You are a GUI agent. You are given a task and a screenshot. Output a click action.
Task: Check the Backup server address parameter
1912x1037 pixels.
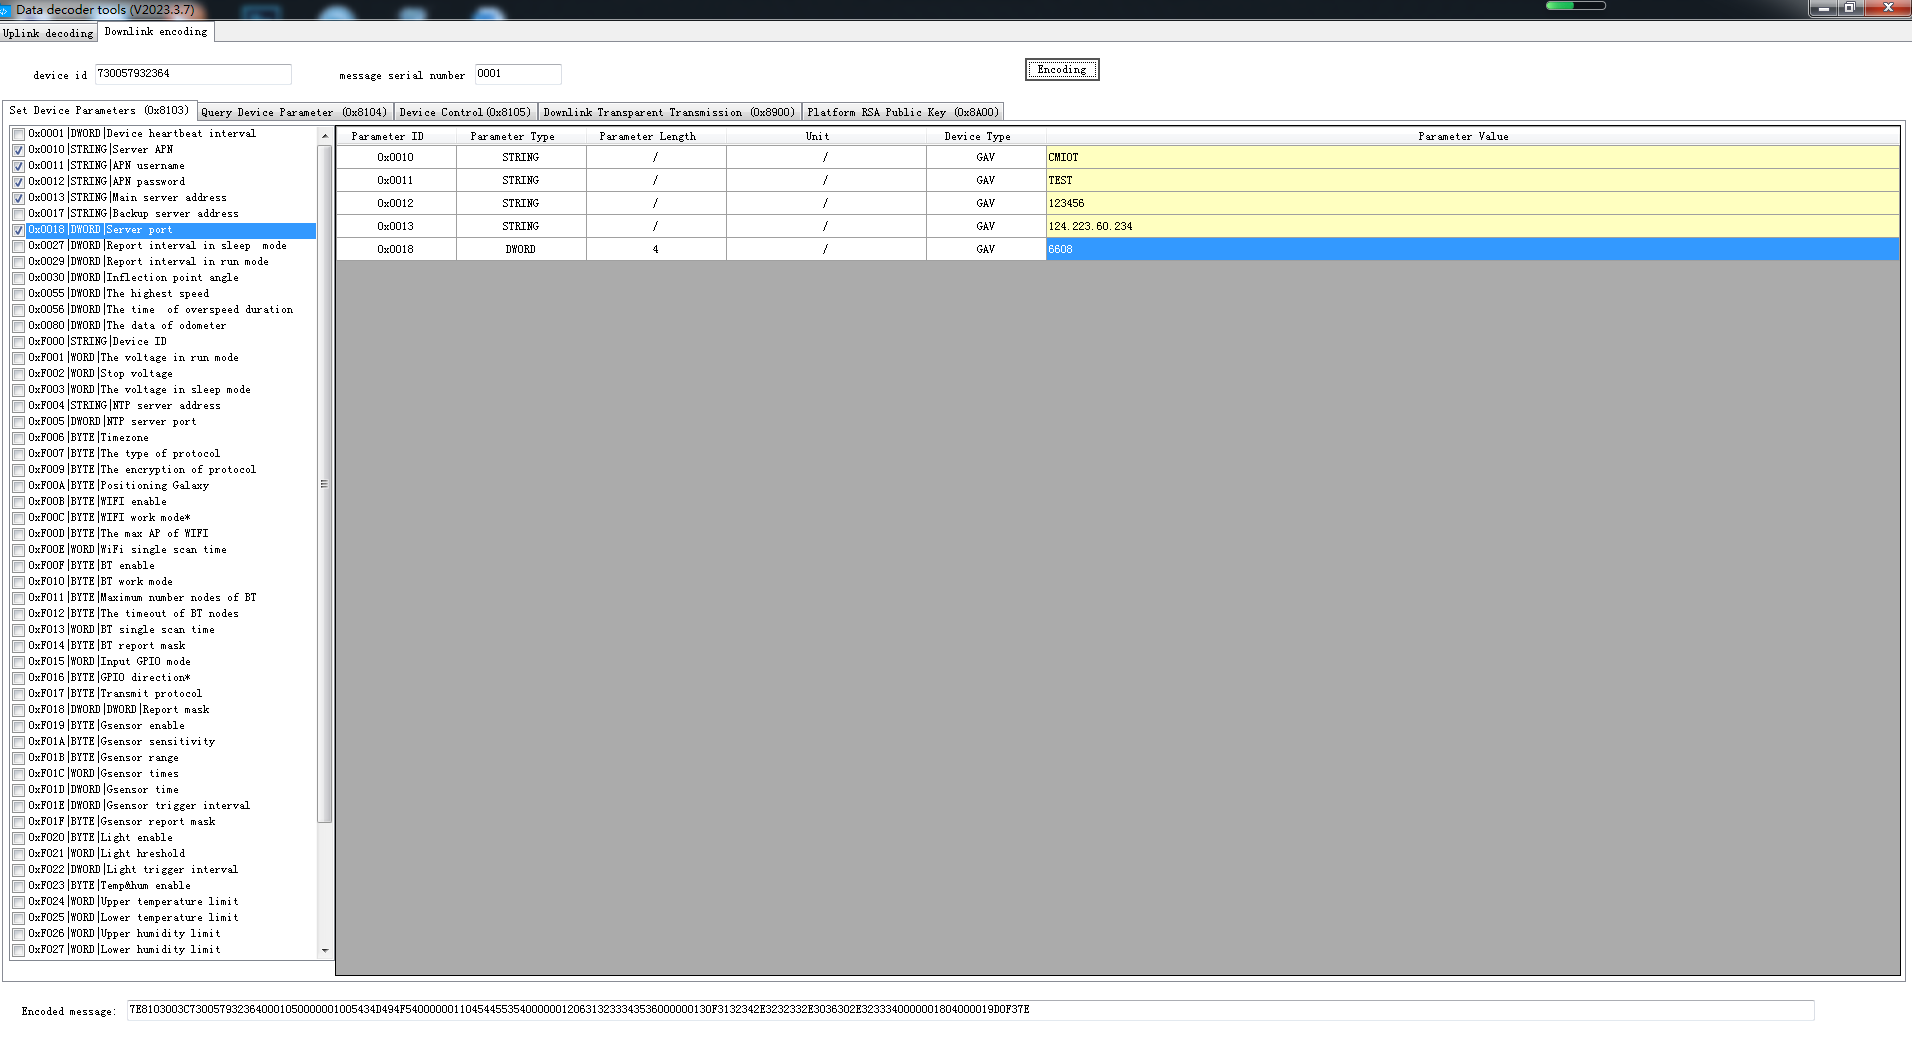coord(19,214)
